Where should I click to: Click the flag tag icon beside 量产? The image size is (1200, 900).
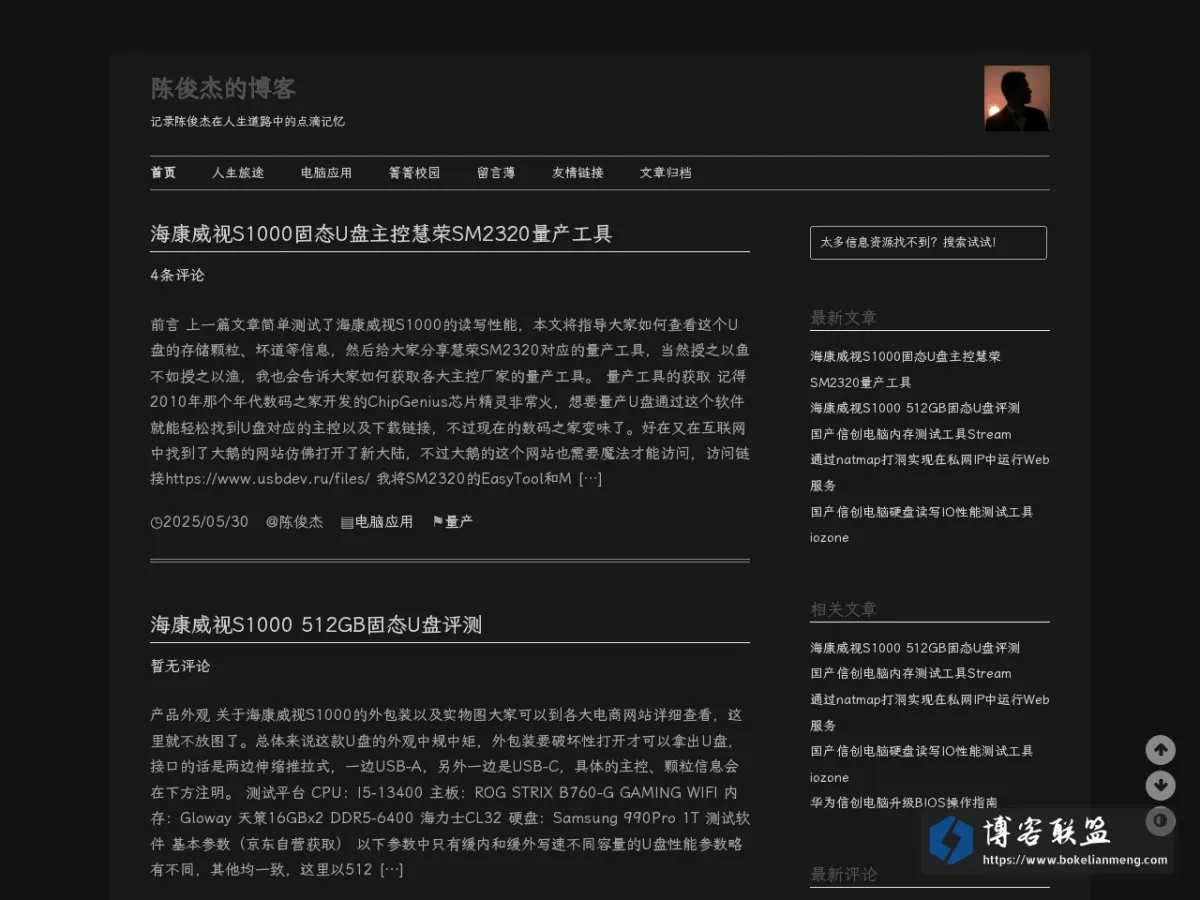click(x=437, y=522)
